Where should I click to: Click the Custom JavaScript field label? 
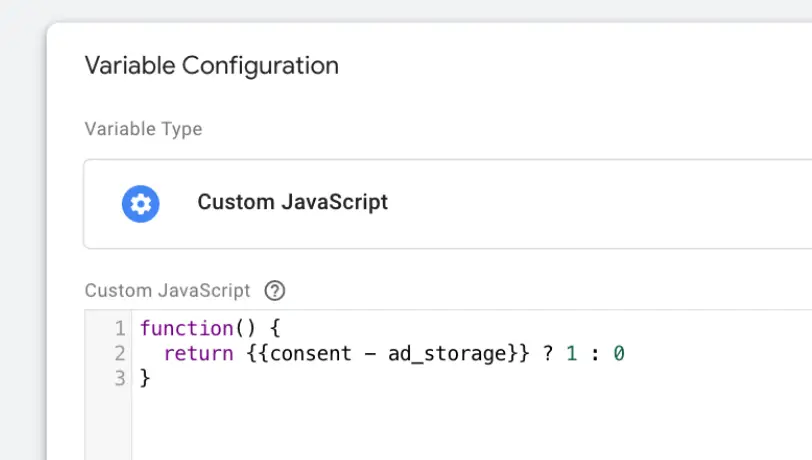click(167, 291)
